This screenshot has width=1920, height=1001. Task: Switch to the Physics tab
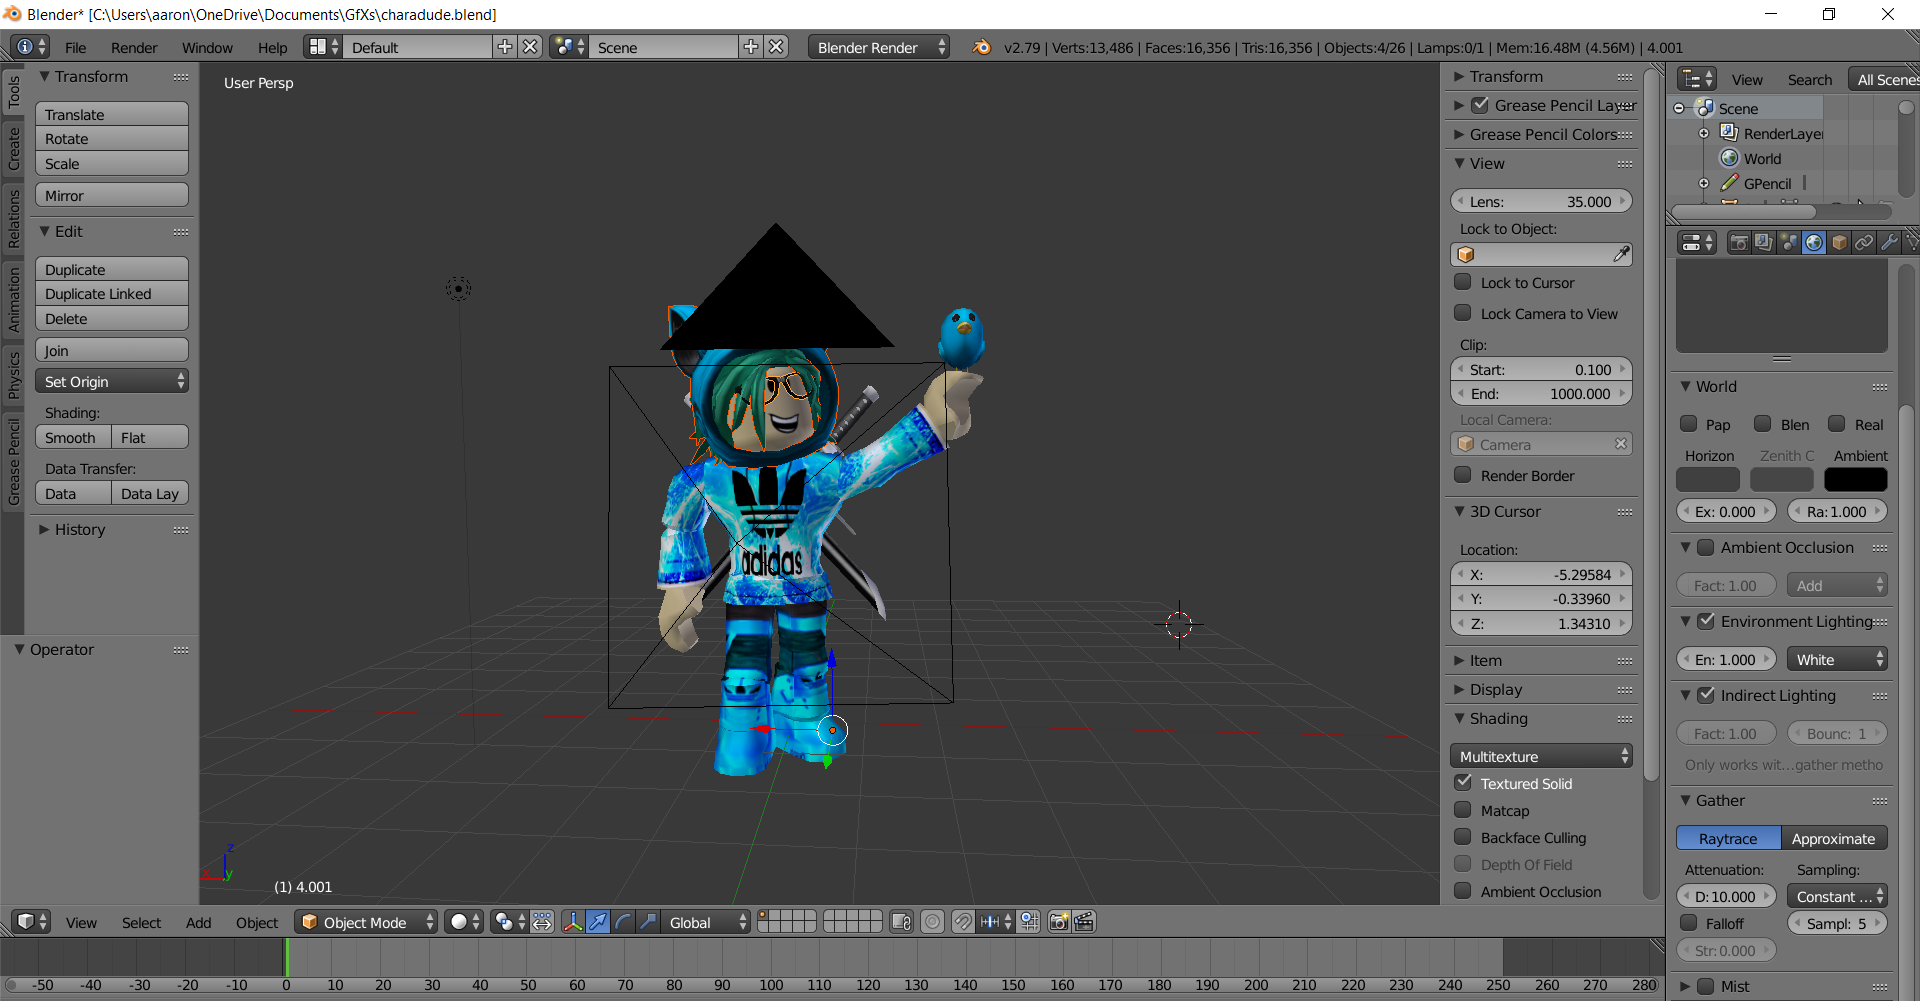click(13, 374)
